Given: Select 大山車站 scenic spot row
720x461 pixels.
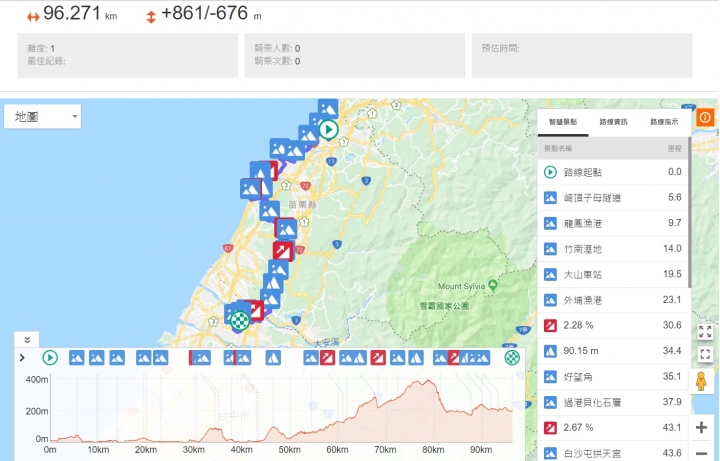Looking at the screenshot, I should coord(613,275).
